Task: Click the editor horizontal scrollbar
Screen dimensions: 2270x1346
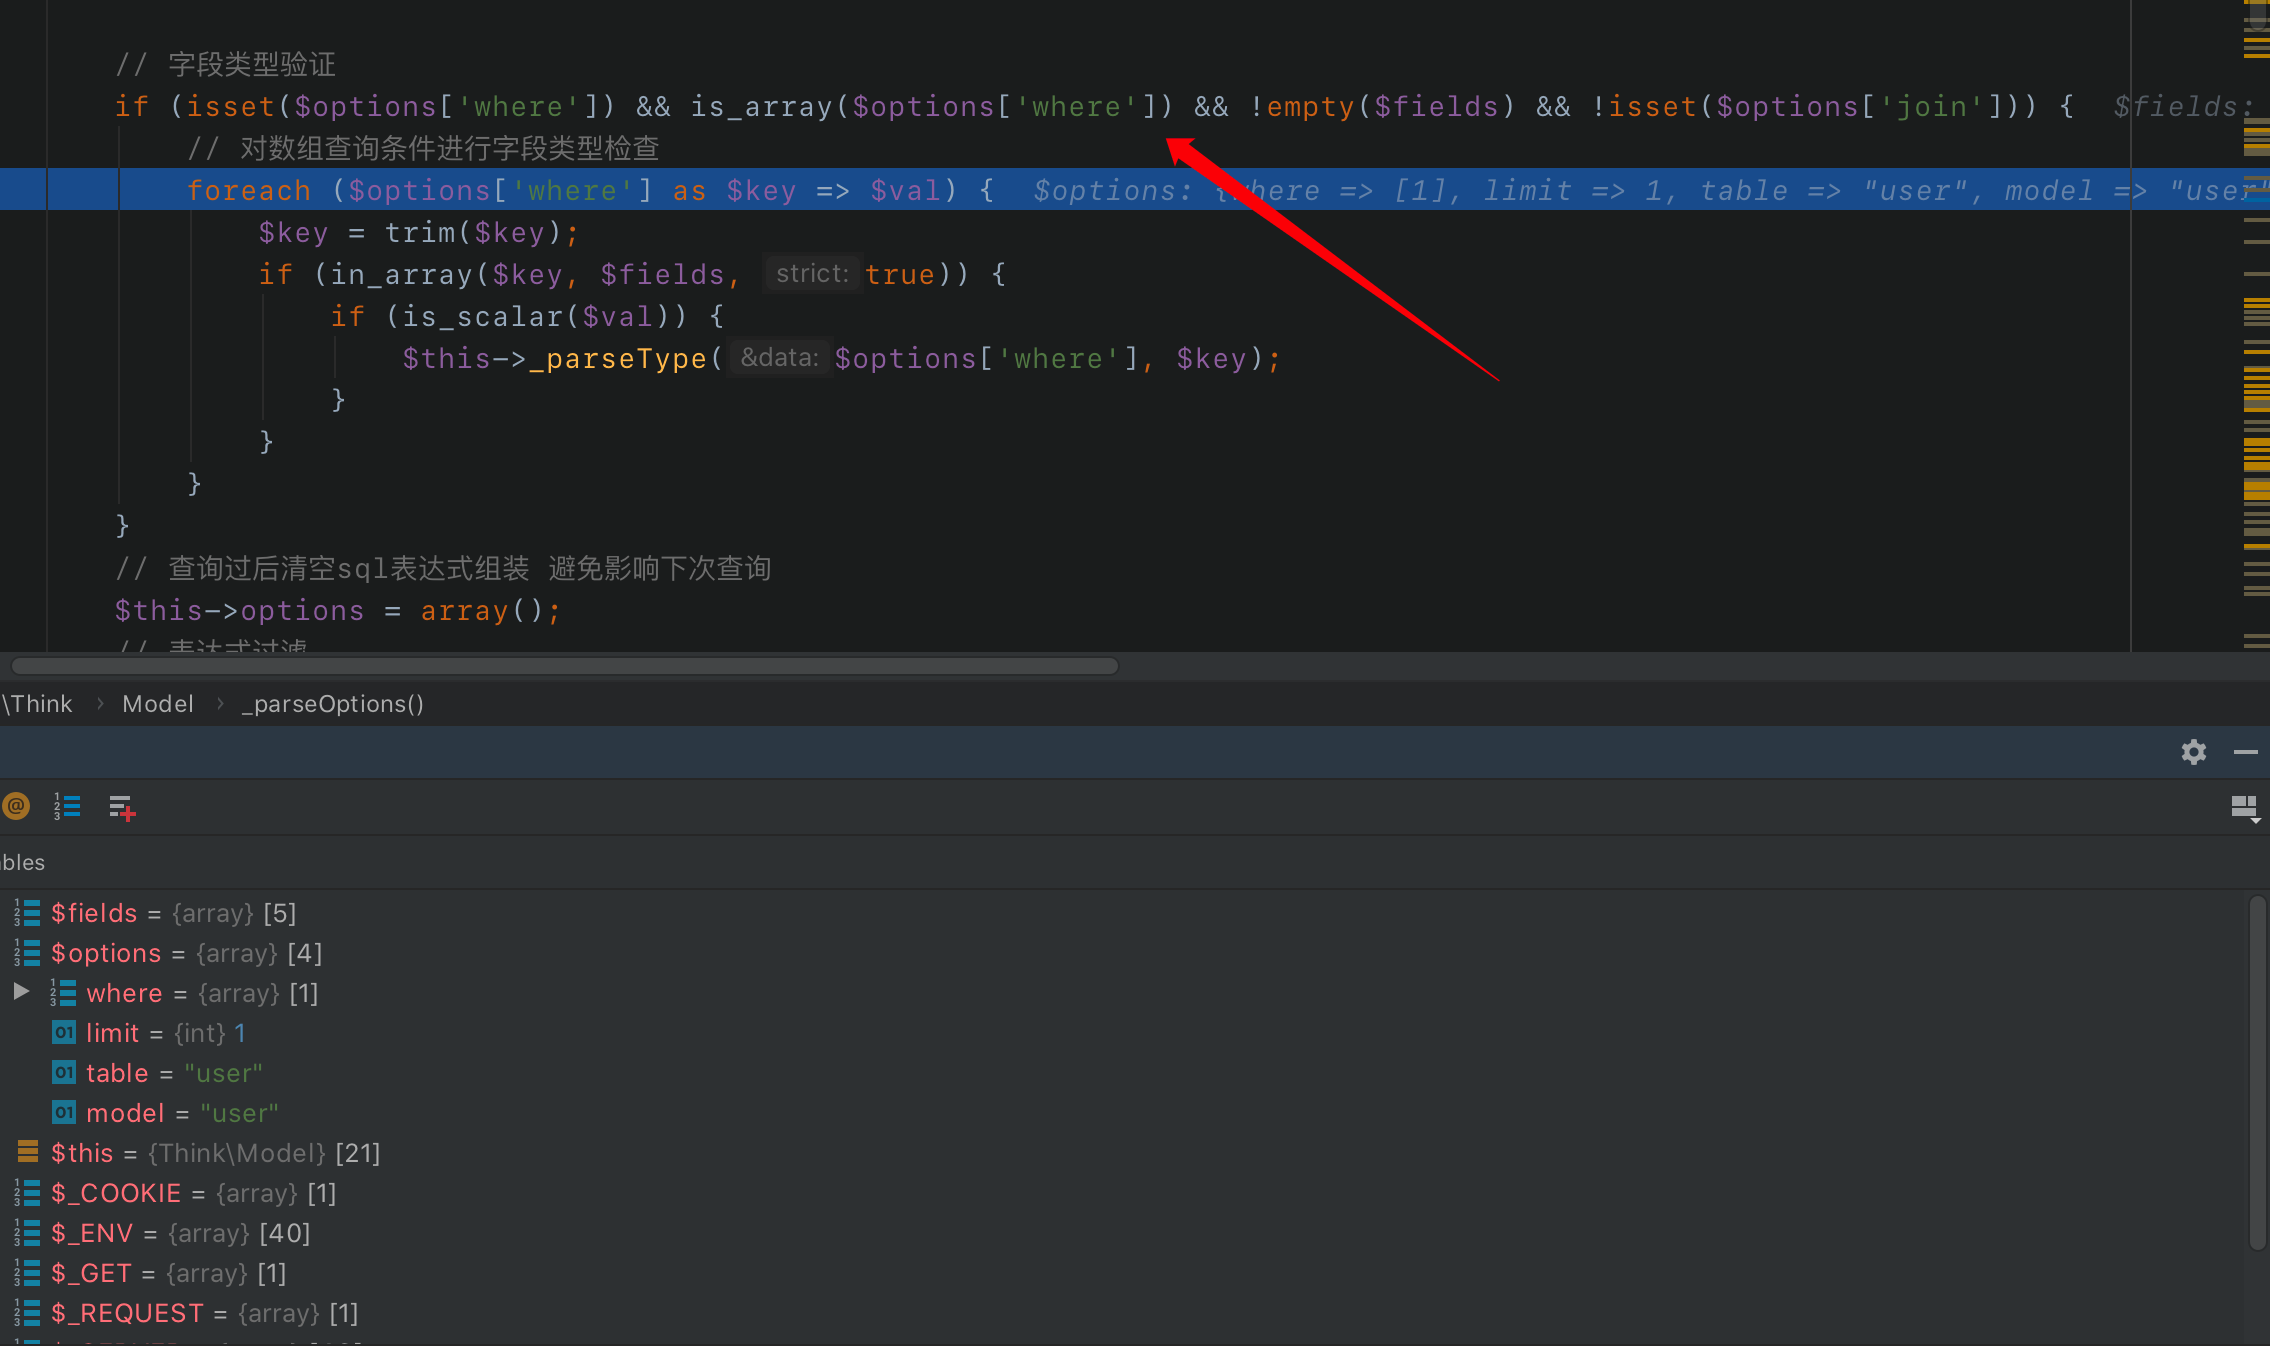Action: (x=565, y=666)
